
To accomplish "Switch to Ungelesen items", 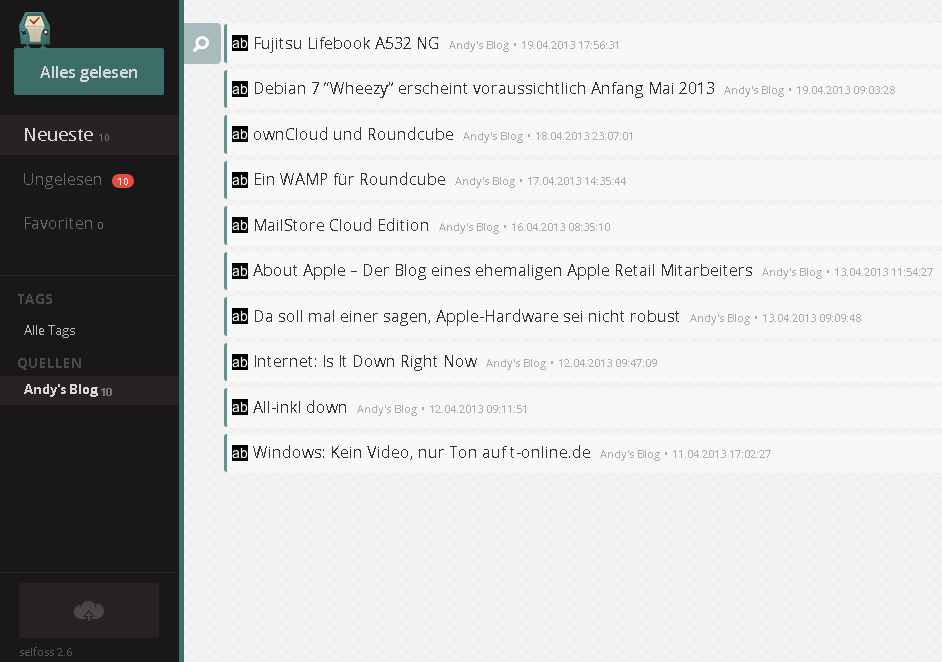I will tap(62, 180).
